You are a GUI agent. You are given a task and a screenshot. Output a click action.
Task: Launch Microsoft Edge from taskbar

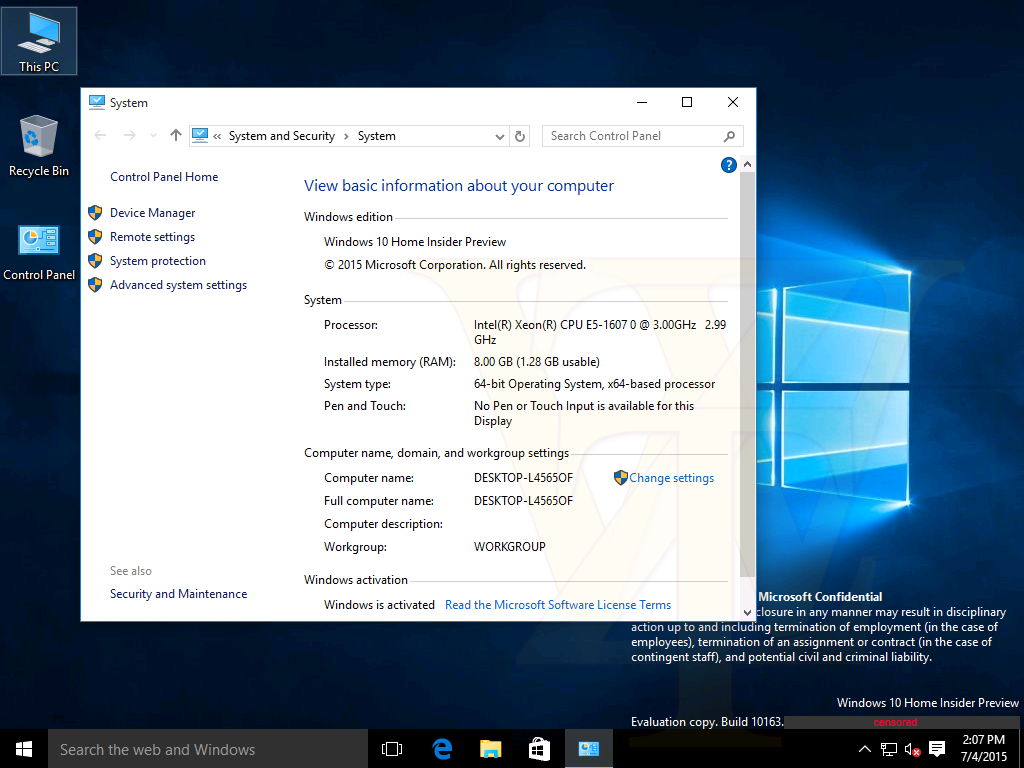442,749
